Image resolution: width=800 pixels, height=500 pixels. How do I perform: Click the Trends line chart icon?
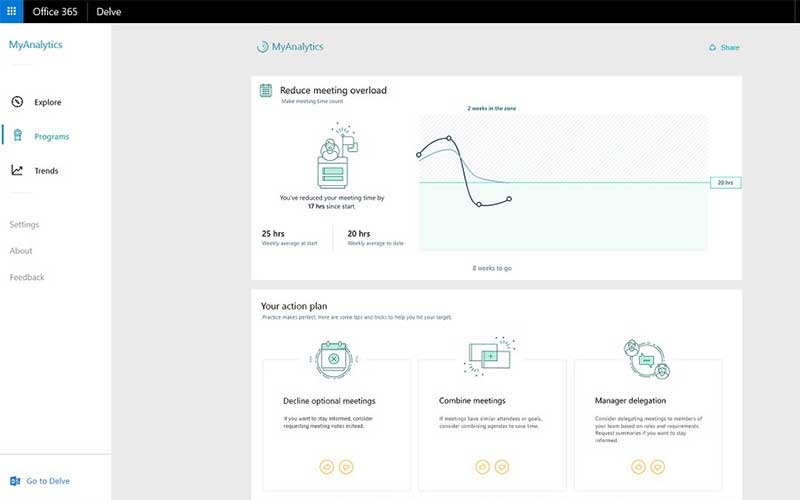(x=17, y=171)
